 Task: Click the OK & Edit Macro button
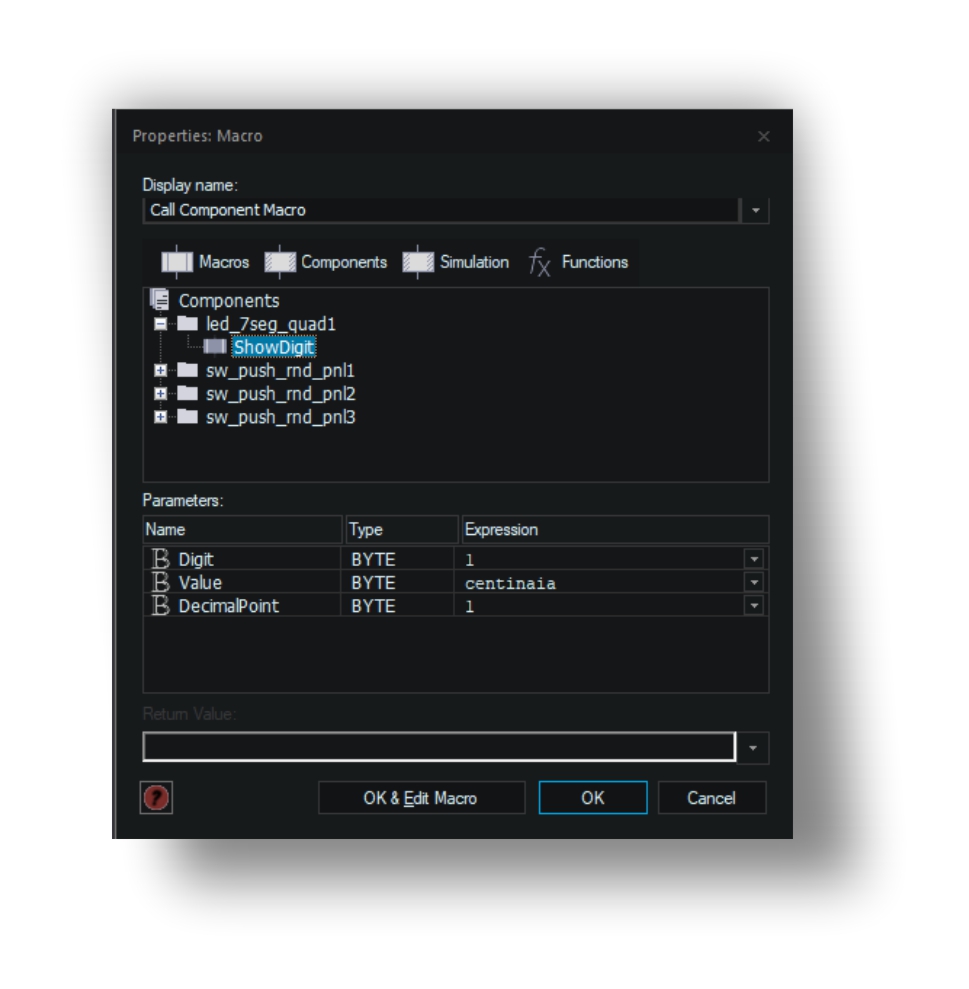(x=421, y=798)
